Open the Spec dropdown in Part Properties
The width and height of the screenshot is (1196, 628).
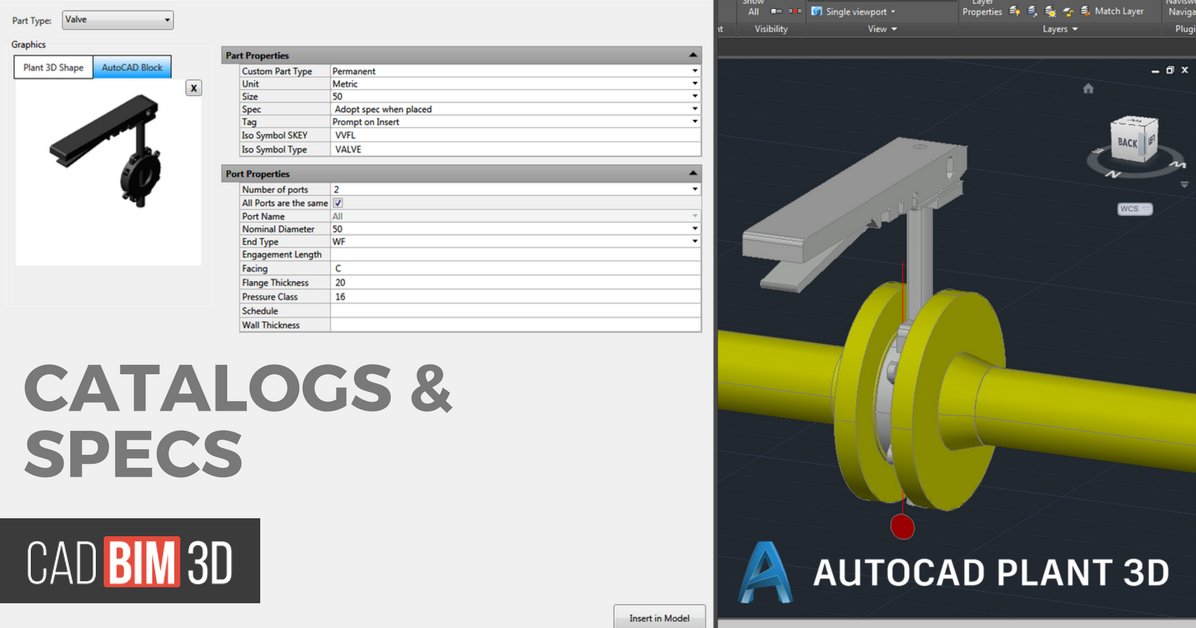point(694,109)
